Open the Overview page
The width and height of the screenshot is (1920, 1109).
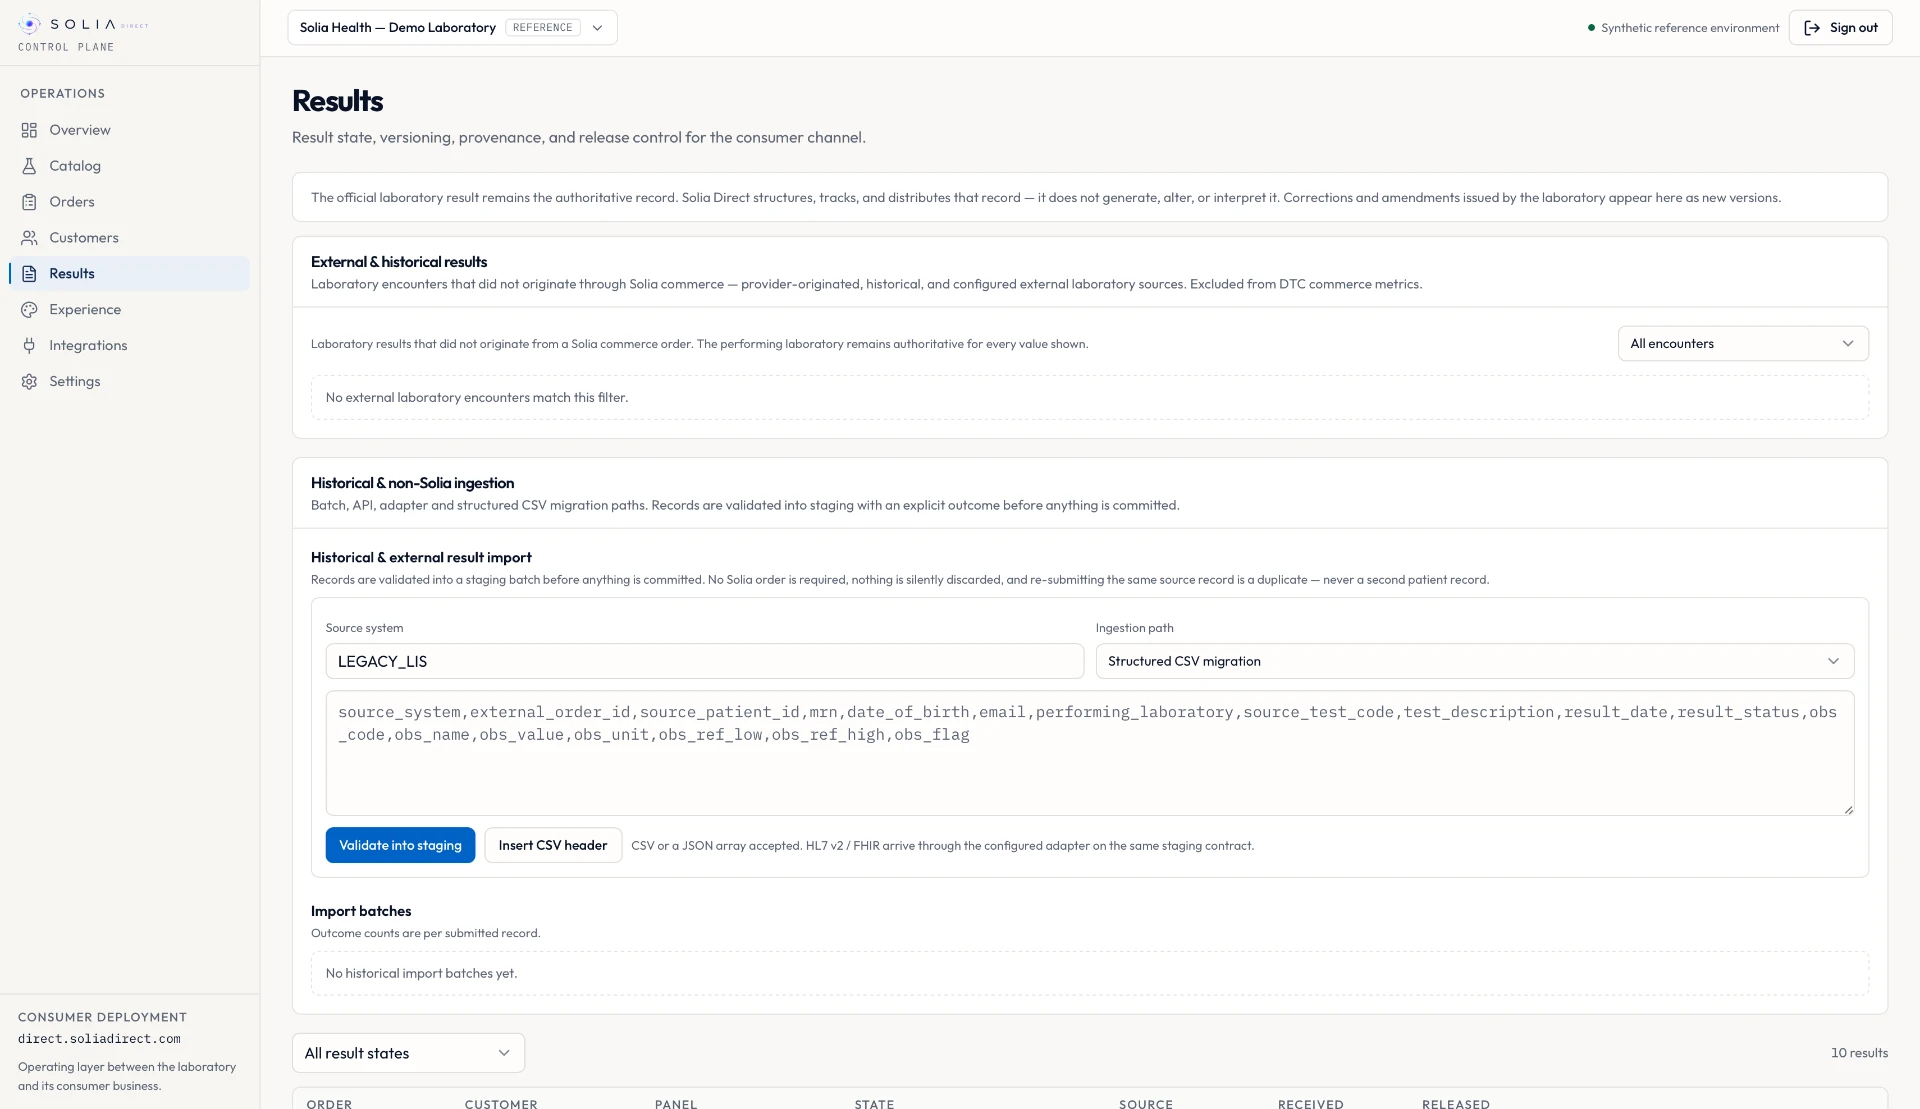click(129, 130)
